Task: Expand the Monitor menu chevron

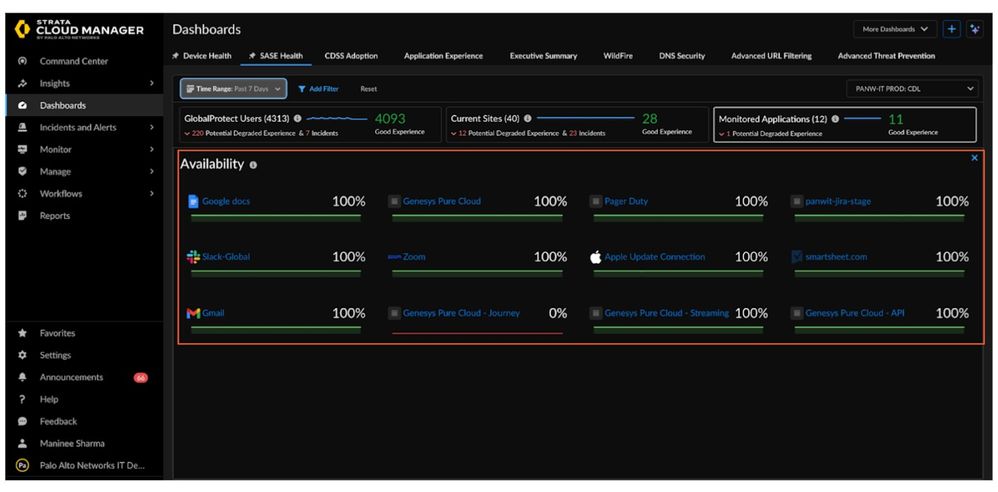Action: [x=151, y=150]
